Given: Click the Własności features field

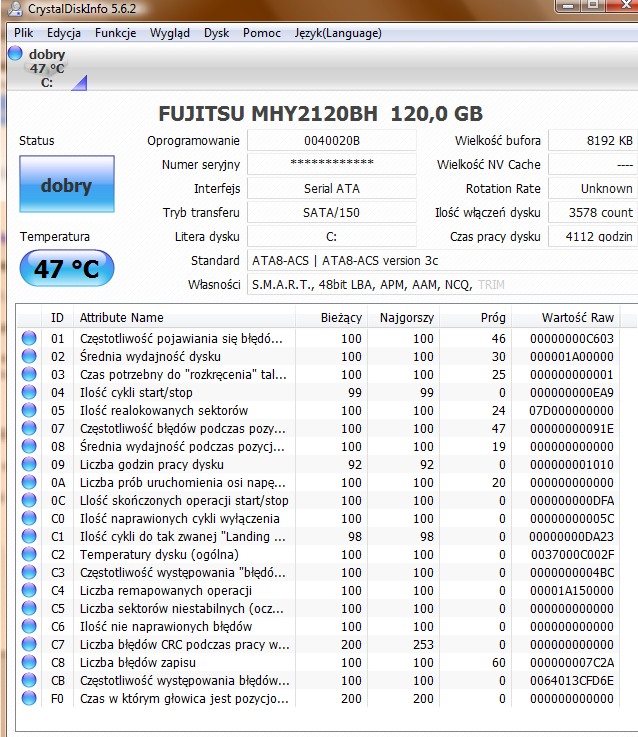Looking at the screenshot, I should click(x=442, y=284).
